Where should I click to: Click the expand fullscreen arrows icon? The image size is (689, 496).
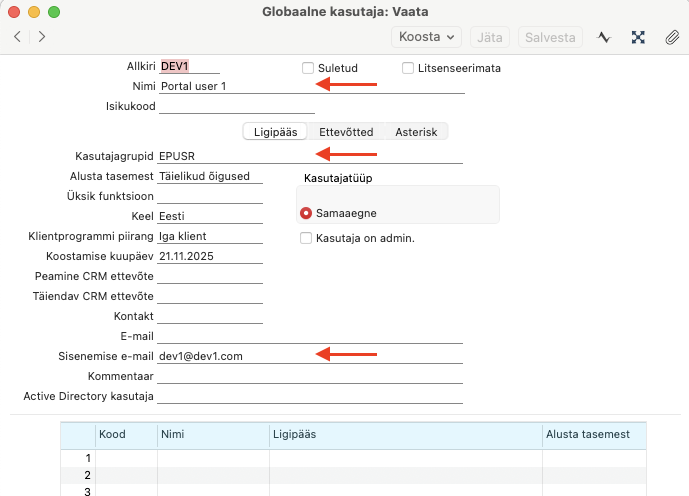coord(638,37)
